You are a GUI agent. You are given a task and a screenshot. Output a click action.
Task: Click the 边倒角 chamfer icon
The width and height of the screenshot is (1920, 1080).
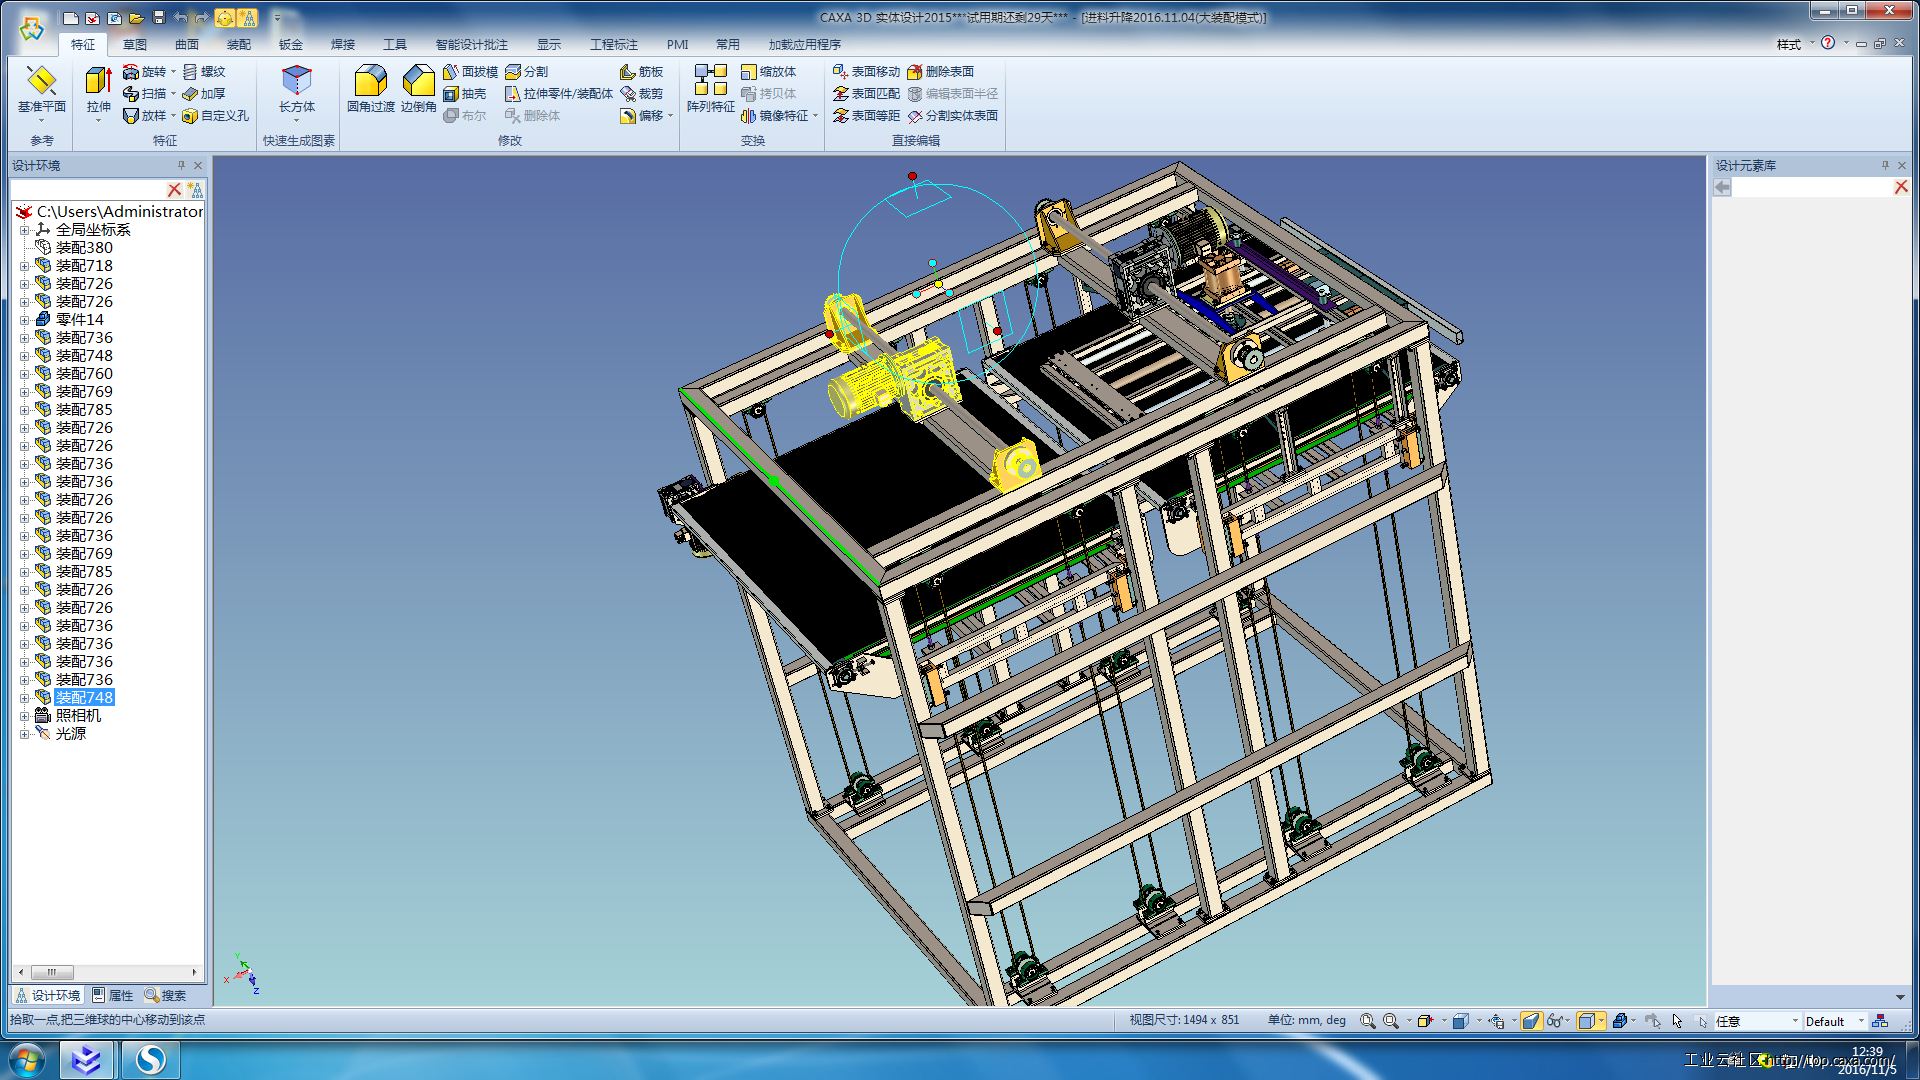(418, 81)
